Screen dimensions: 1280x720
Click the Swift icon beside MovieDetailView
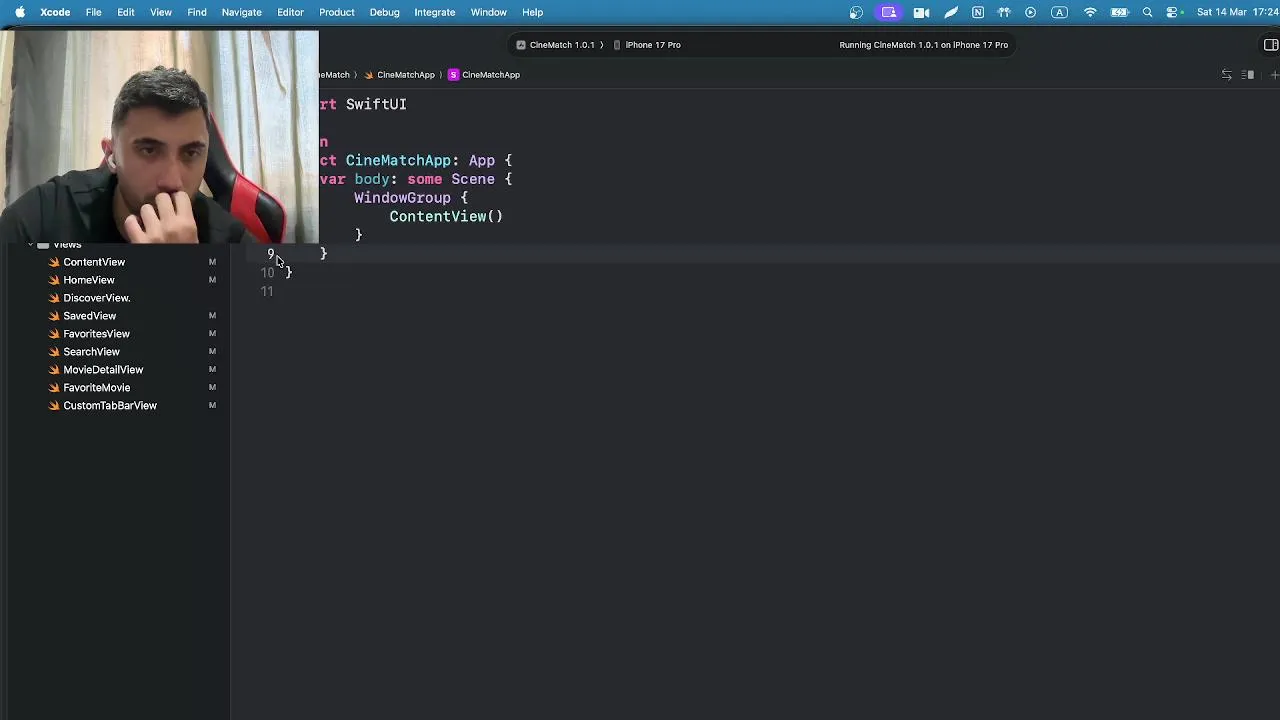[54, 370]
